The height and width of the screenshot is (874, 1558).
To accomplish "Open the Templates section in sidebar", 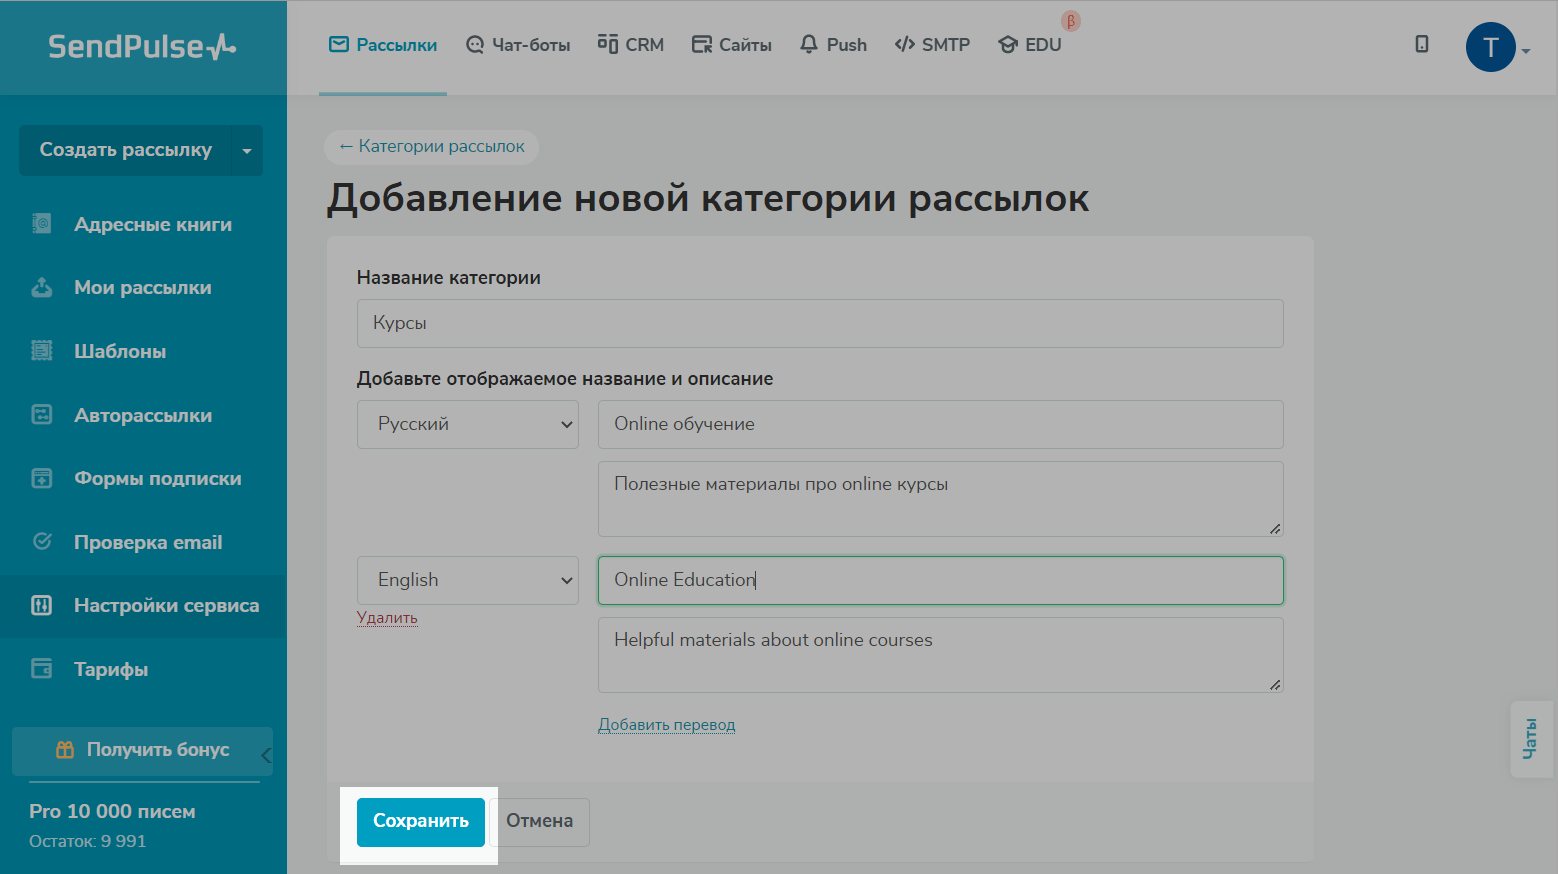I will tap(119, 352).
